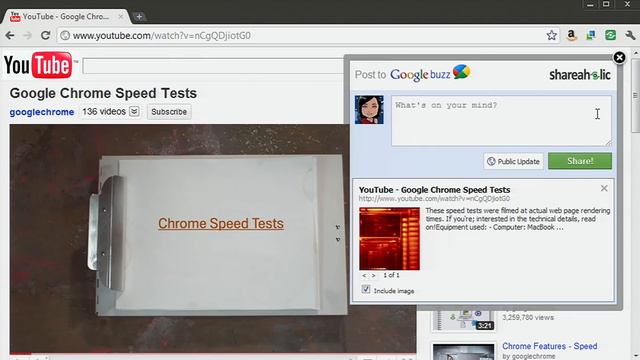Image resolution: width=640 pixels, height=360 pixels.
Task: Open the Chrome wrench menu
Action: (630, 36)
